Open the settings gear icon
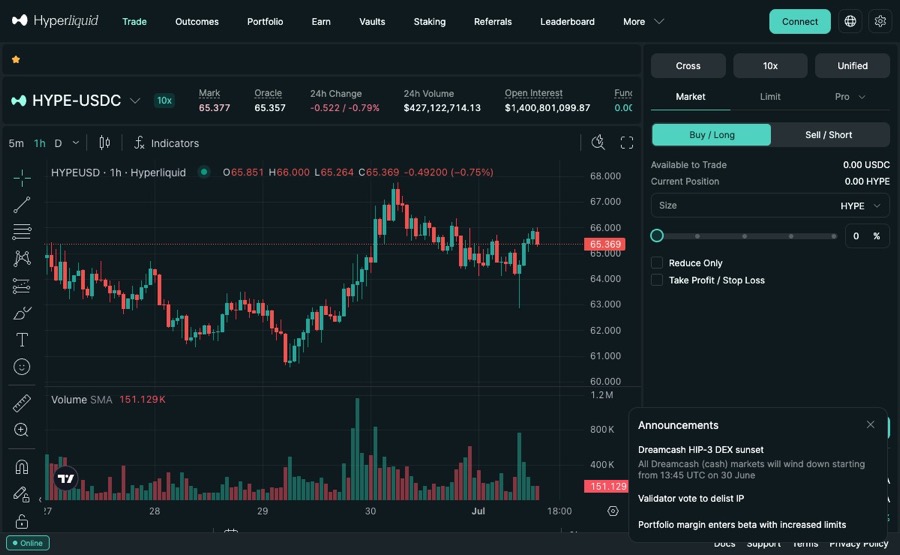900x555 pixels. coord(880,21)
